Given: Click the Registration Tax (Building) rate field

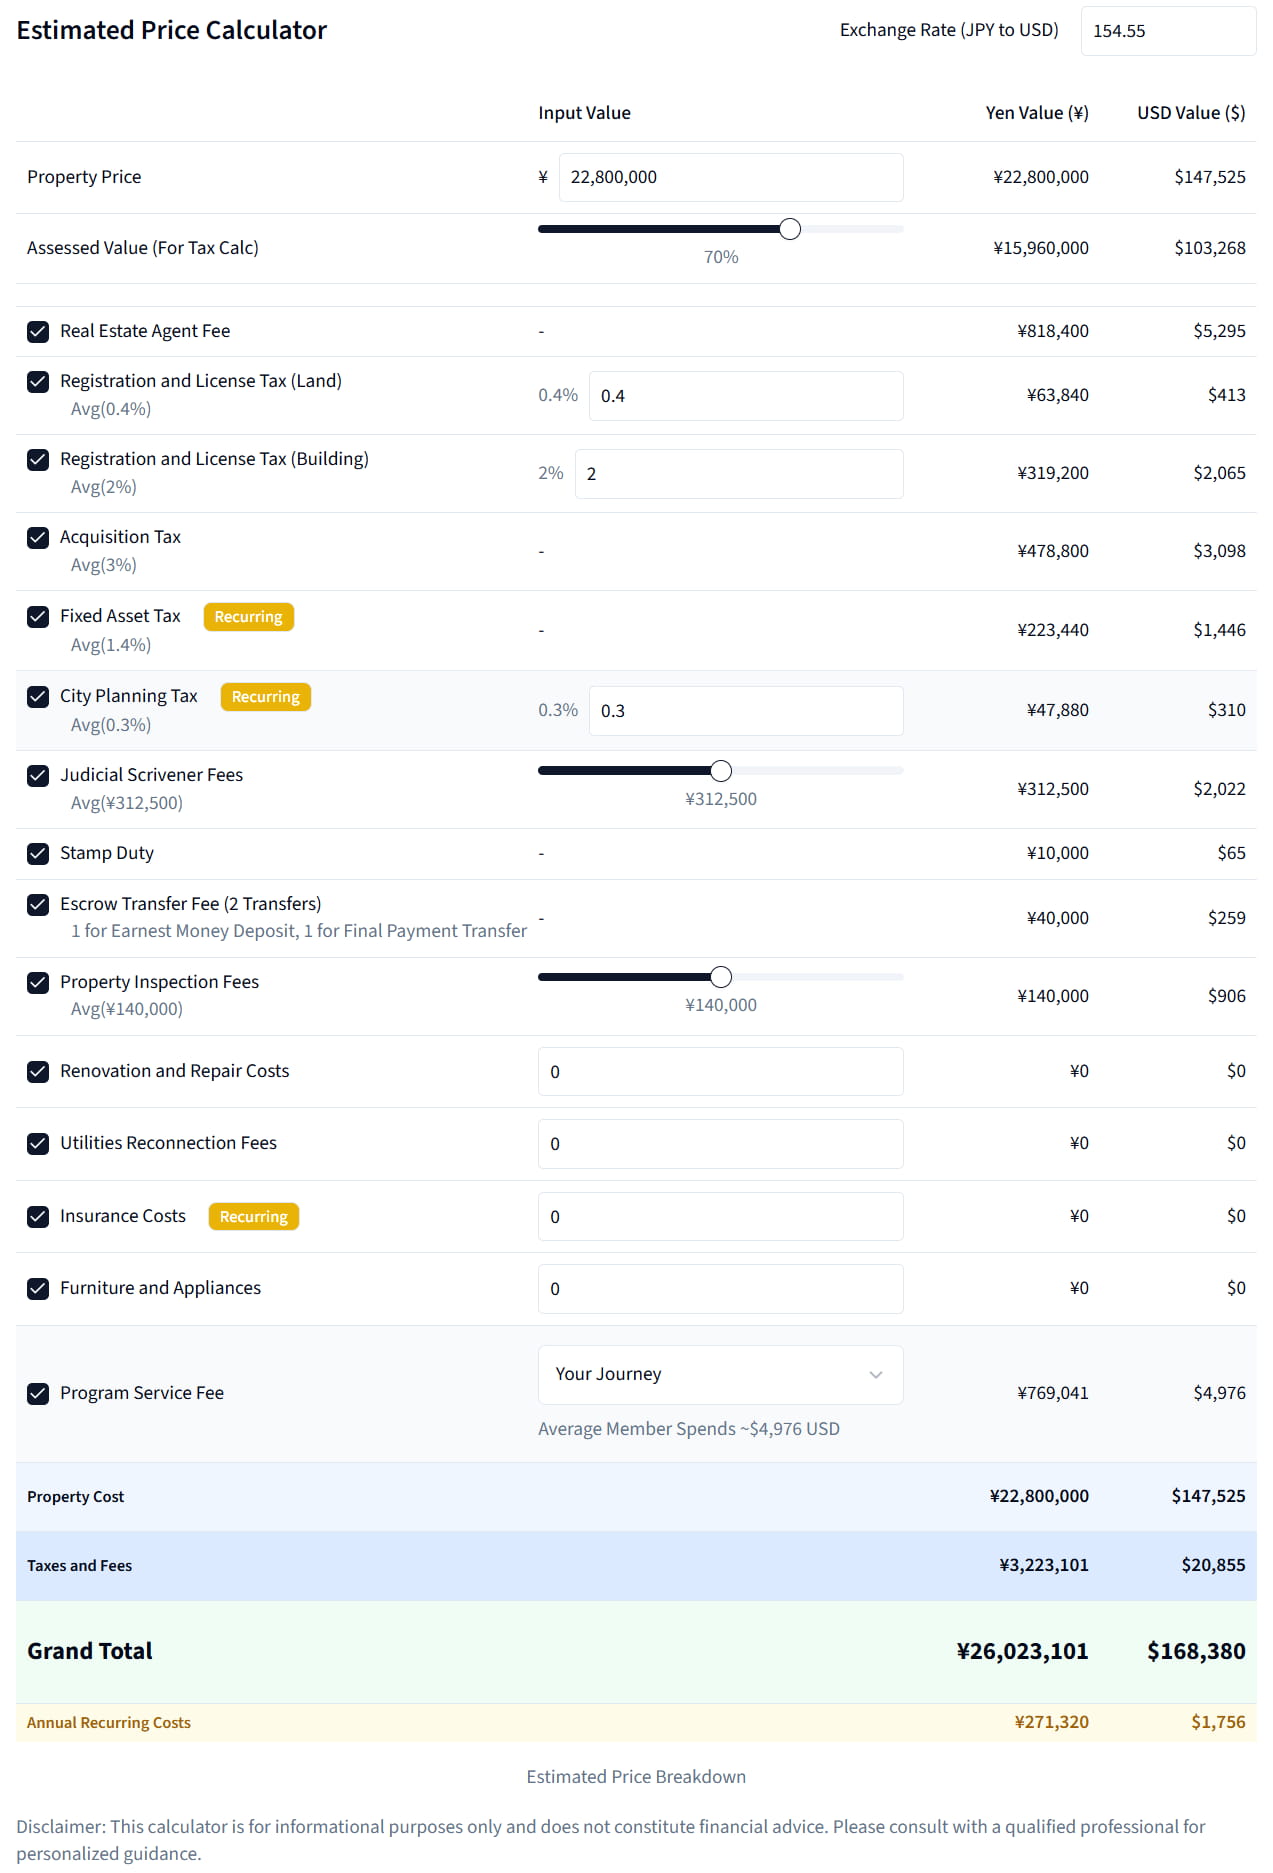Looking at the screenshot, I should tap(738, 474).
